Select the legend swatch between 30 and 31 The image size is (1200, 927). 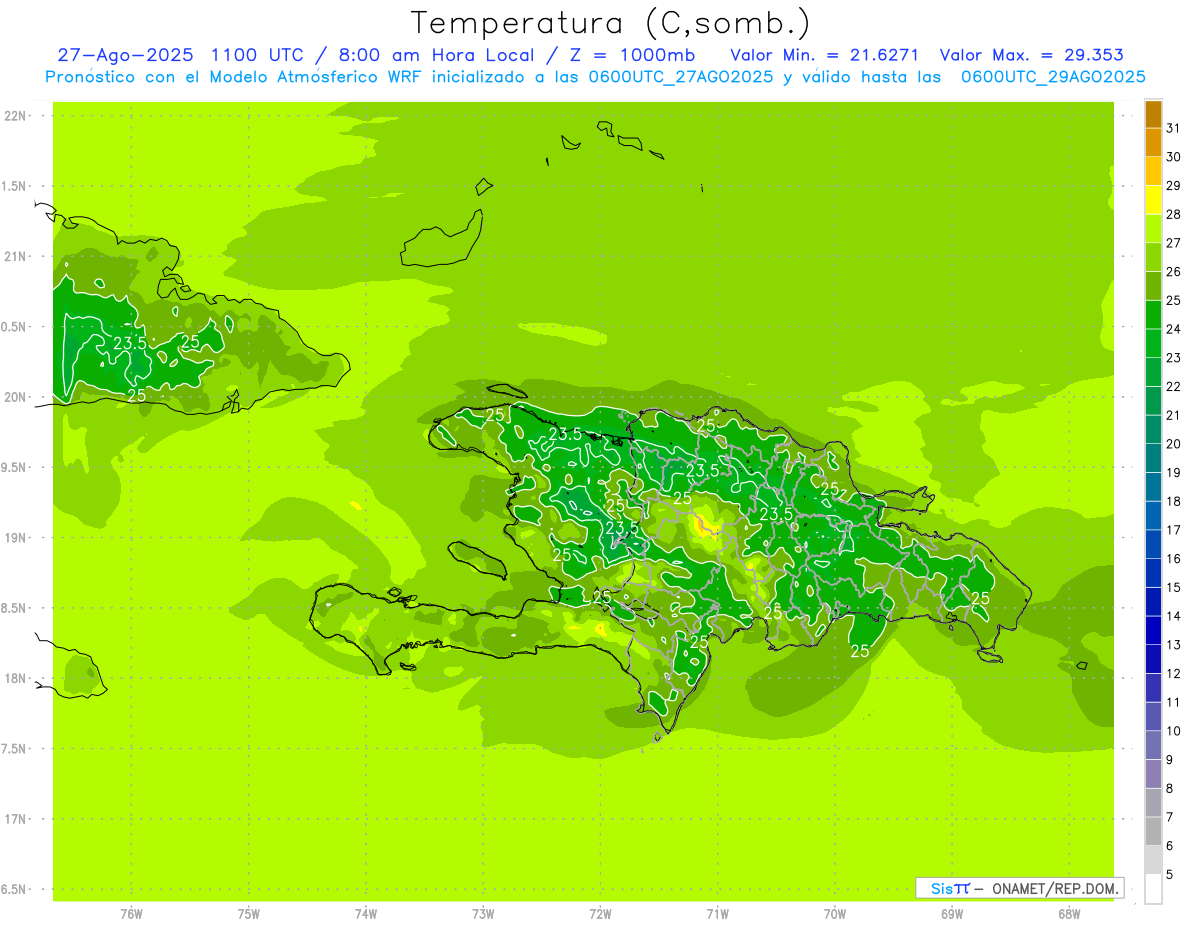[x=1153, y=142]
